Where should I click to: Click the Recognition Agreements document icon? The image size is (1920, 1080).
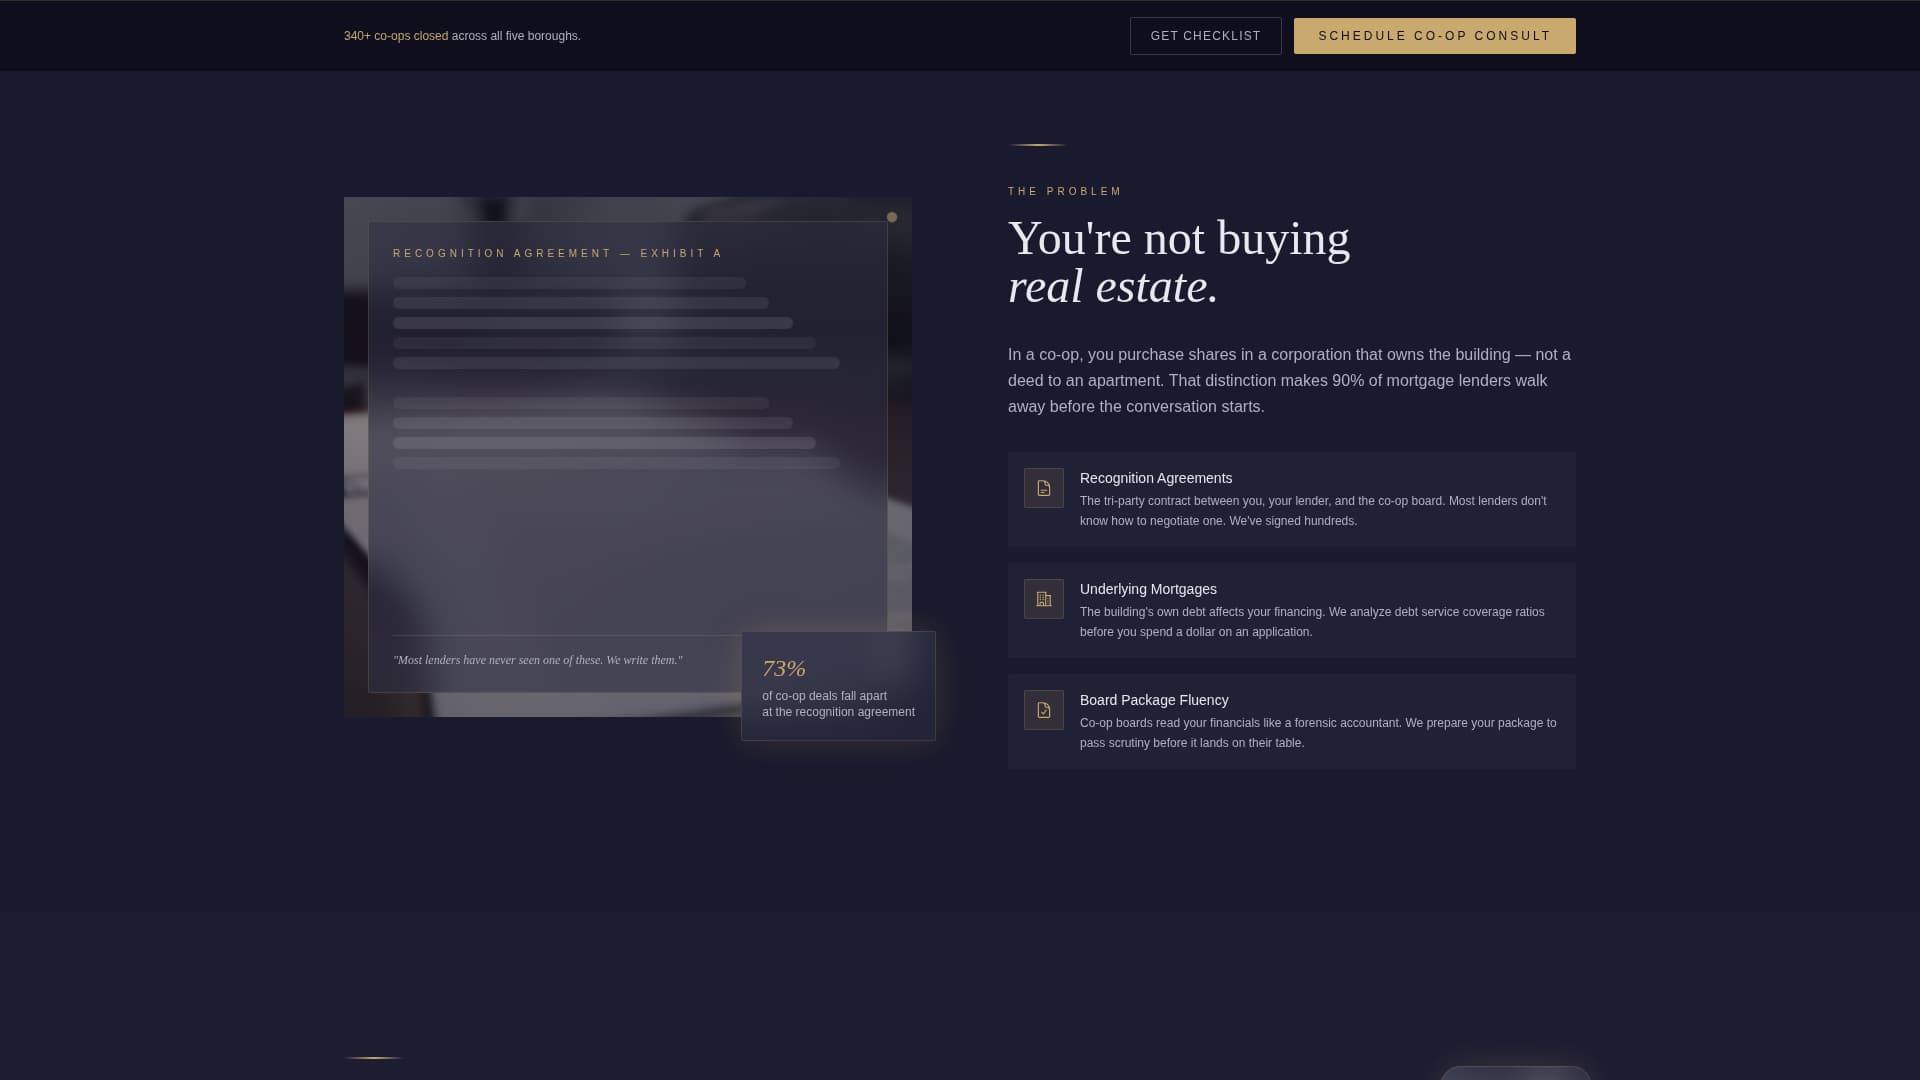click(x=1043, y=488)
